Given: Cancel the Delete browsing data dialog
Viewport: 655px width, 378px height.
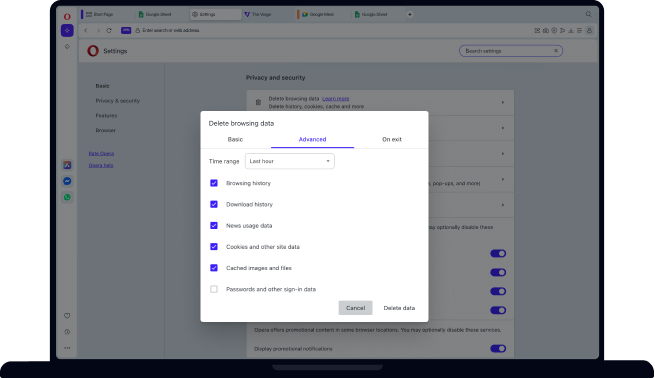Looking at the screenshot, I should pos(355,308).
